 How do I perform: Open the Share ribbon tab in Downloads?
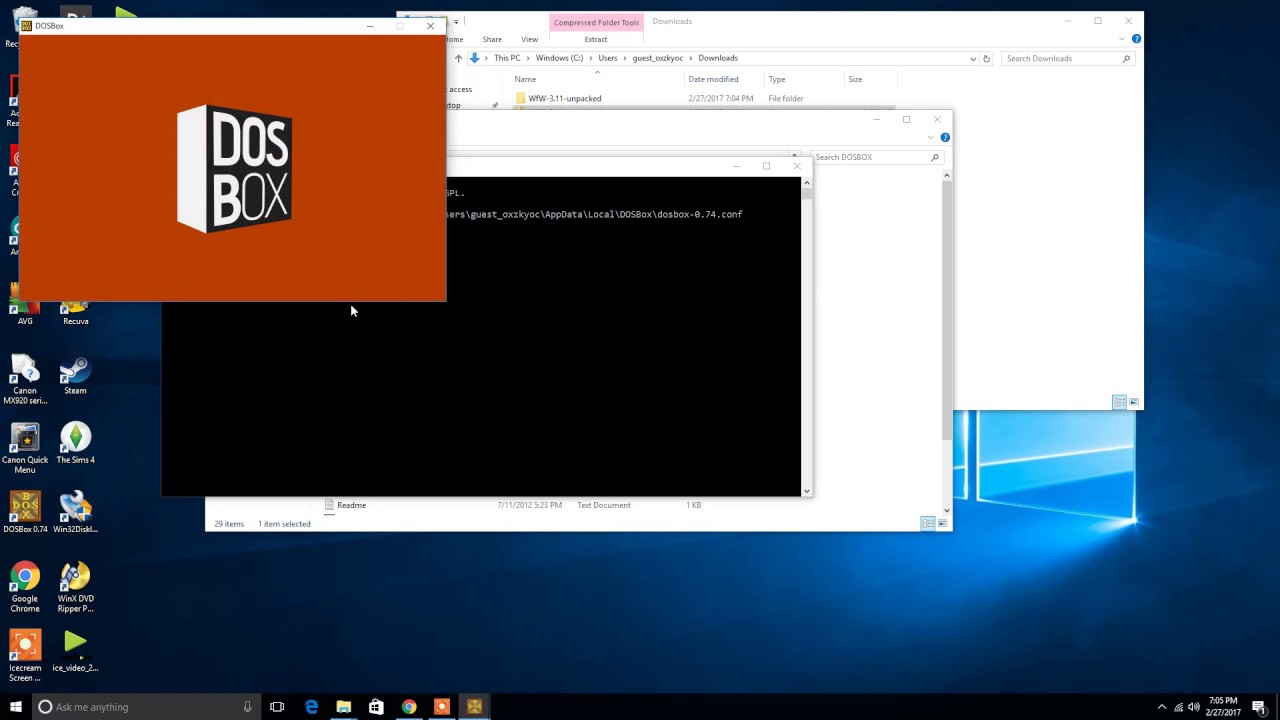tap(492, 39)
